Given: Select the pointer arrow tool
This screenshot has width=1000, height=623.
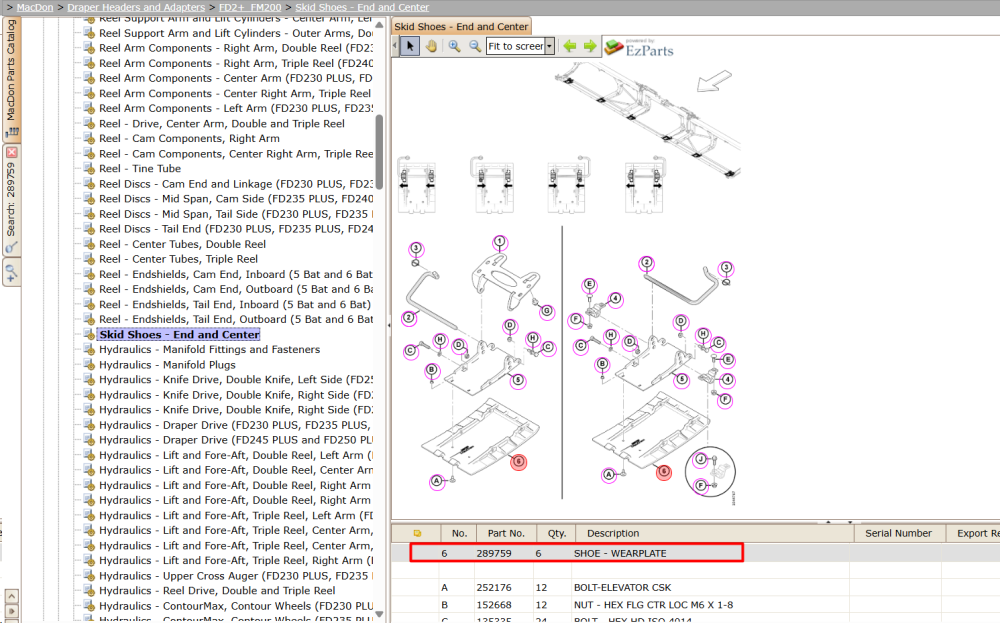Looking at the screenshot, I should coord(410,46).
